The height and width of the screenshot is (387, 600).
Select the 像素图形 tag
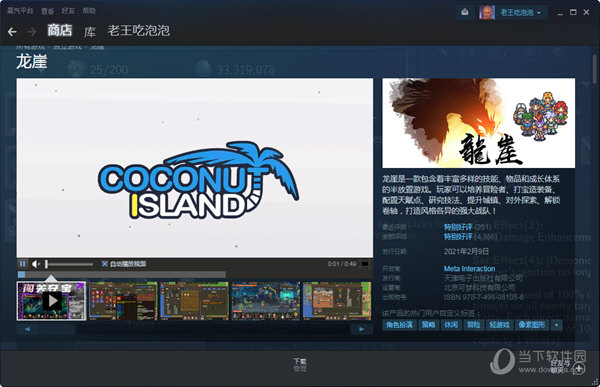click(x=532, y=325)
